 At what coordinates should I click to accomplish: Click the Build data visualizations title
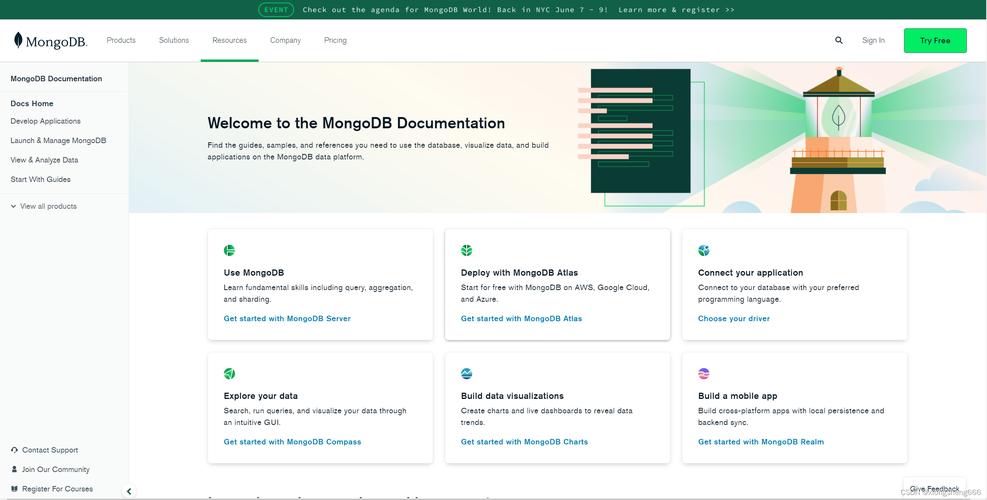tap(512, 396)
